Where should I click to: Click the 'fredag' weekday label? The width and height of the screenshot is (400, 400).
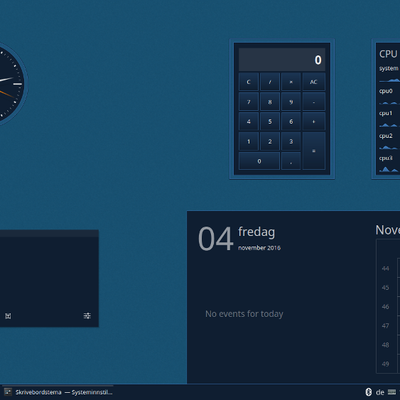tap(257, 232)
